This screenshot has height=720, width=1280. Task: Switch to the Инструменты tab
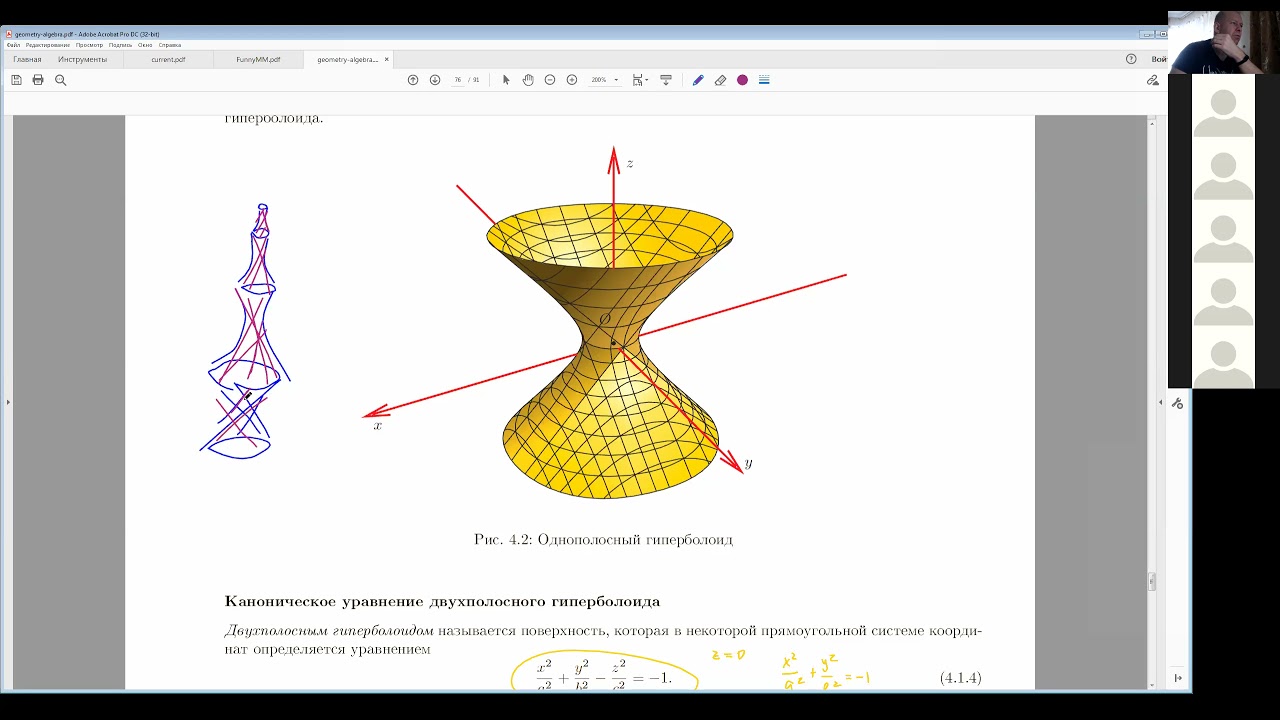(82, 59)
